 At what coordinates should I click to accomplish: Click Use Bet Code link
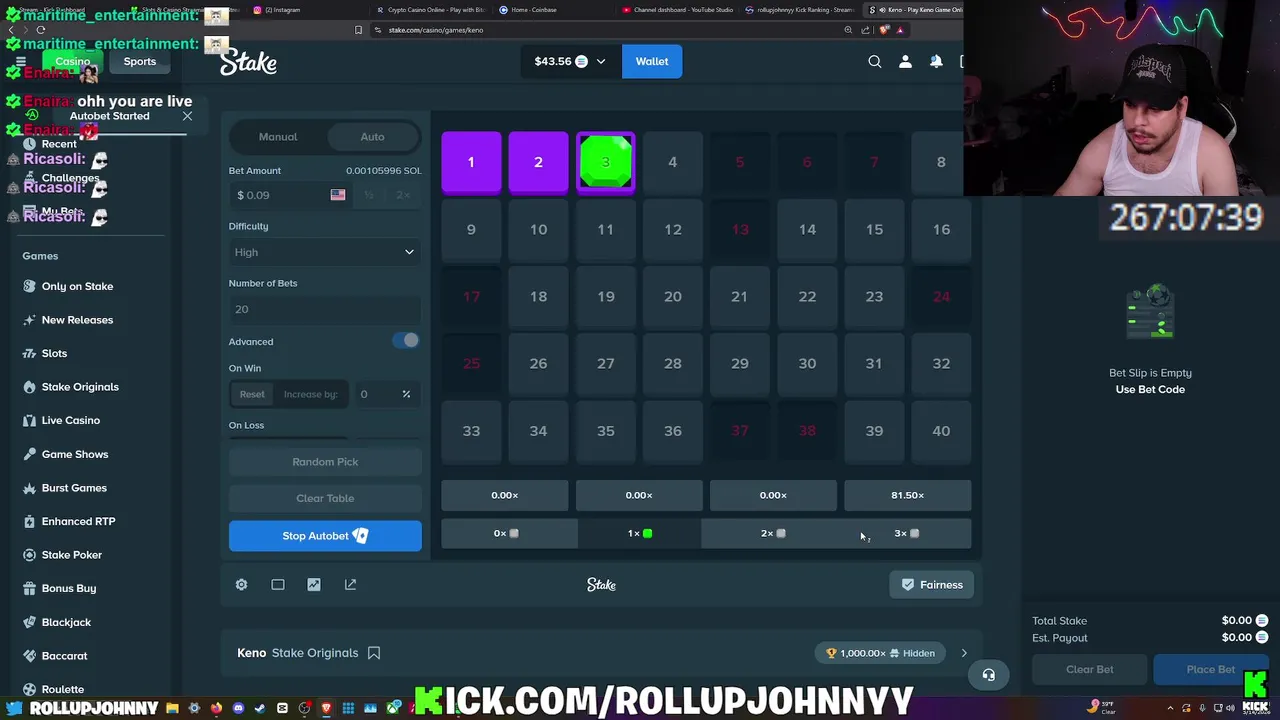coord(1150,390)
